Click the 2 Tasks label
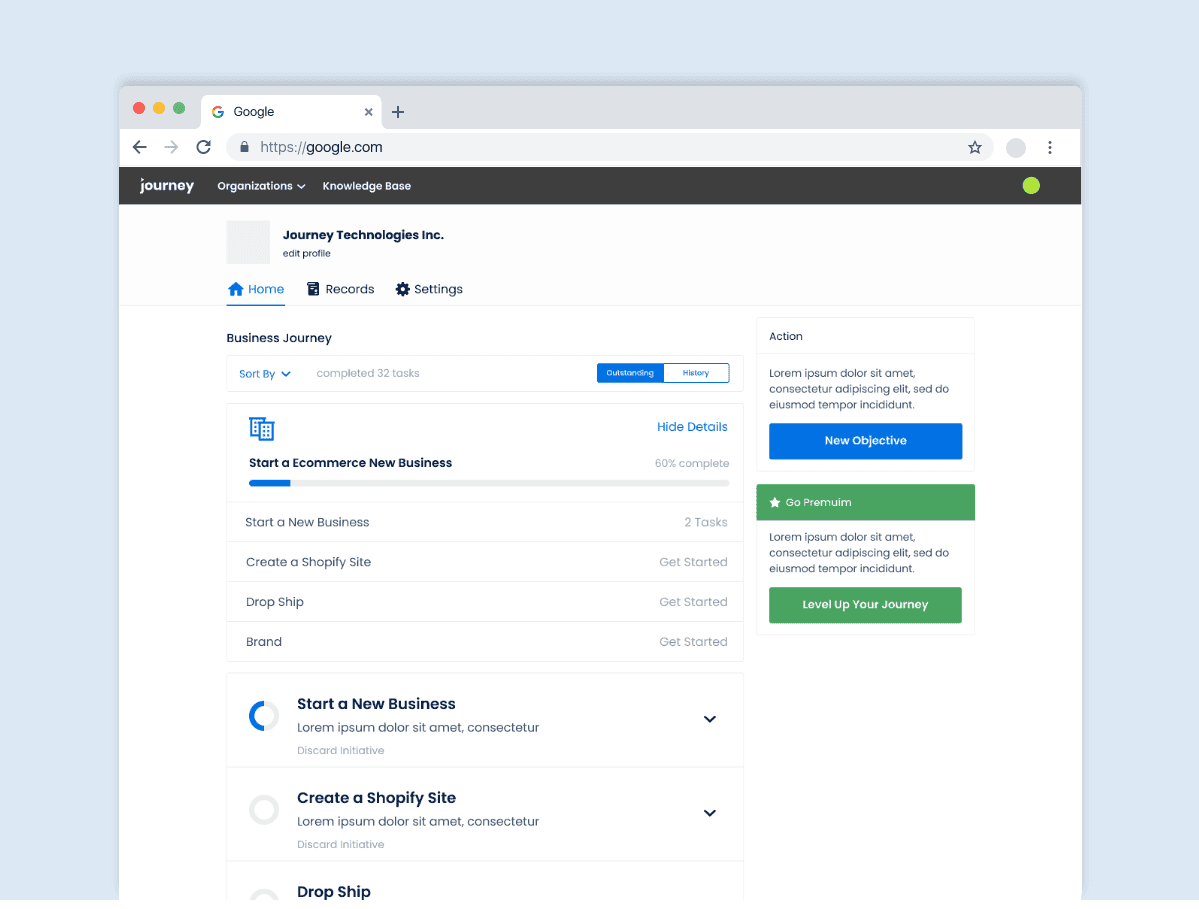This screenshot has height=909, width=1199. pyautogui.click(x=706, y=523)
